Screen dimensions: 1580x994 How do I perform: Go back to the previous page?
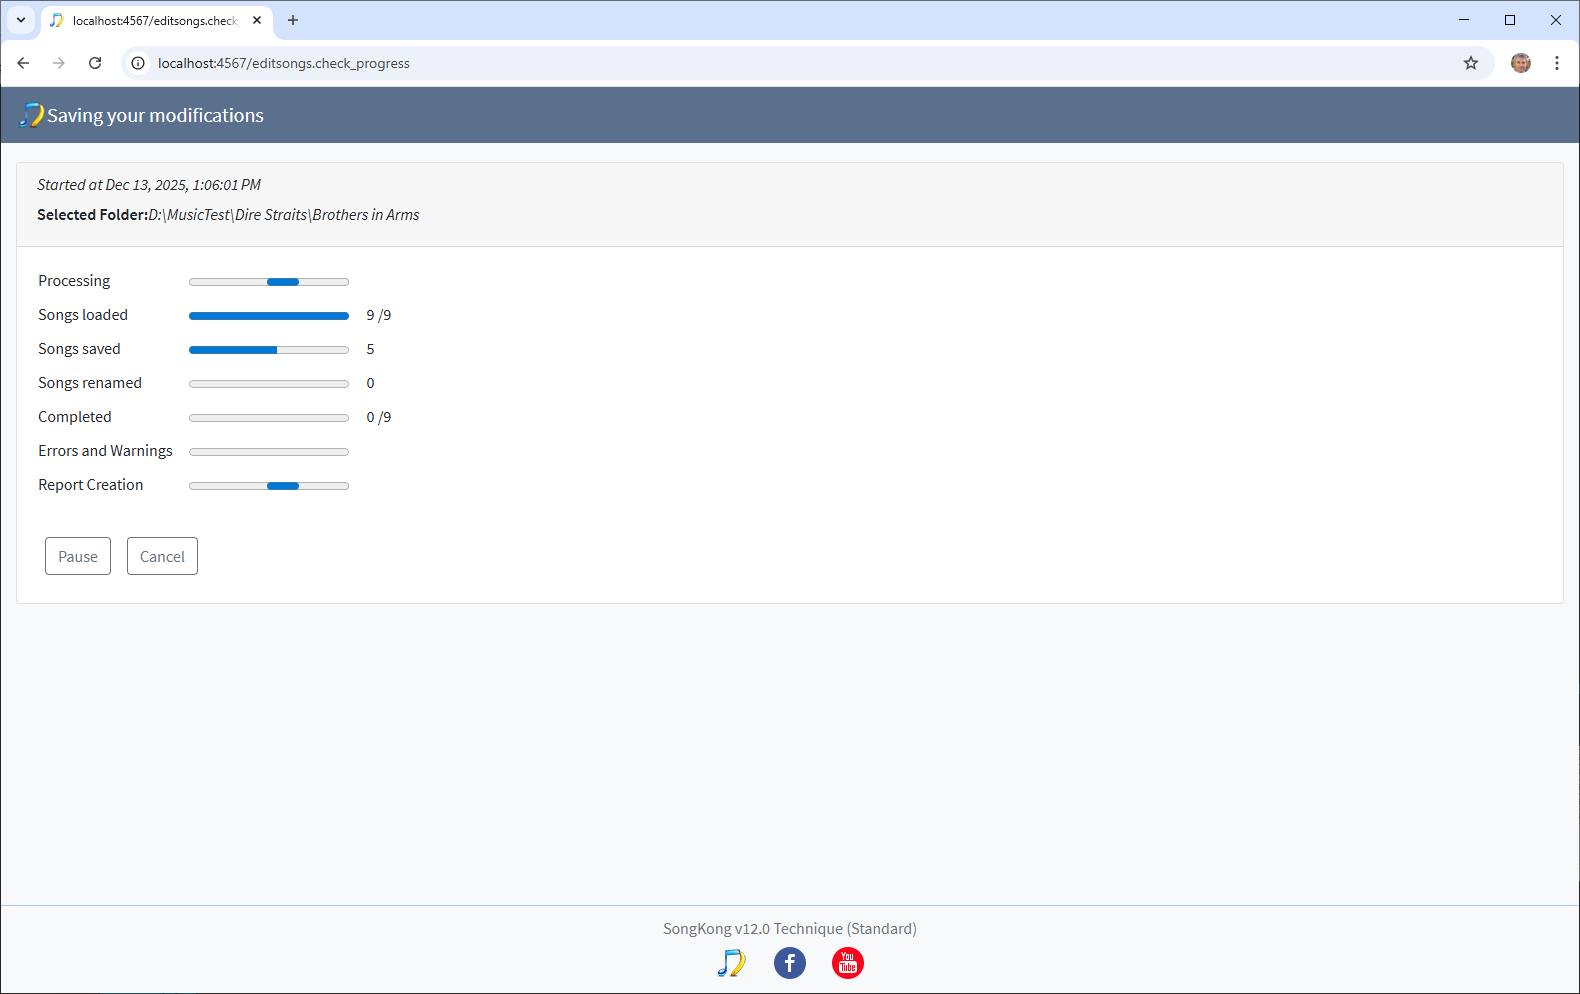(23, 63)
